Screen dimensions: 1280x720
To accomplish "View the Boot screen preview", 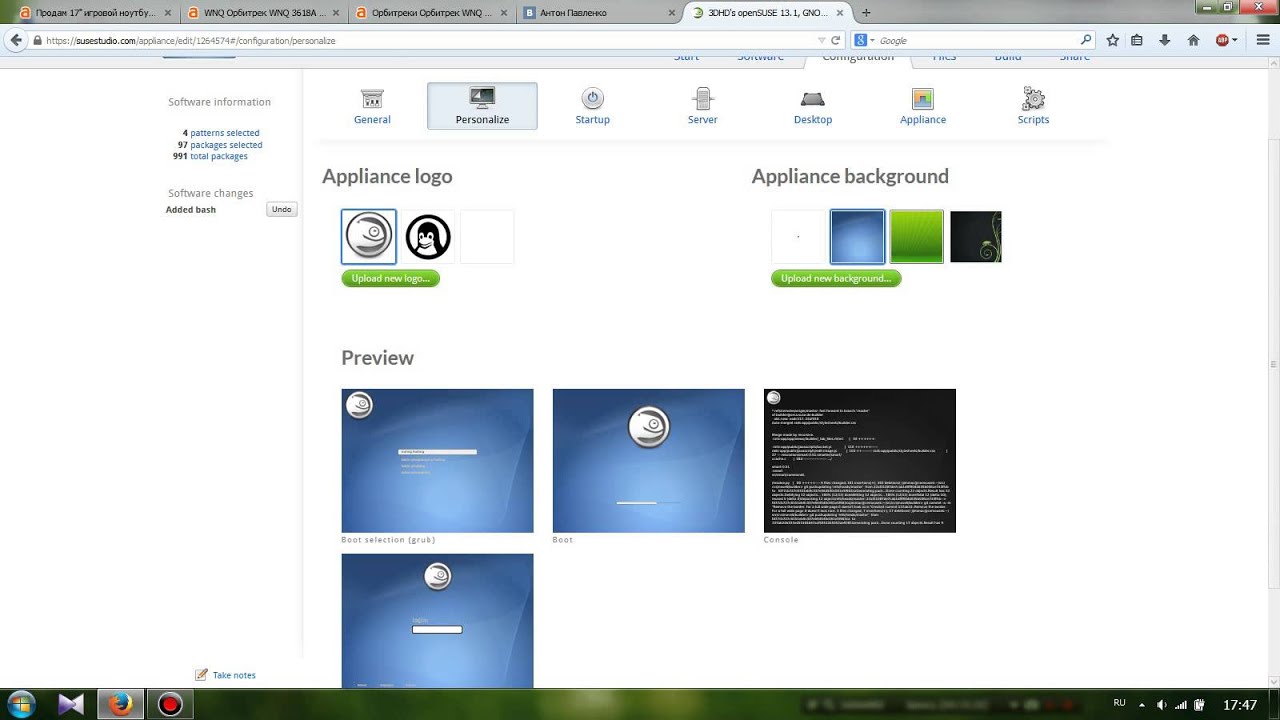I will 648,461.
